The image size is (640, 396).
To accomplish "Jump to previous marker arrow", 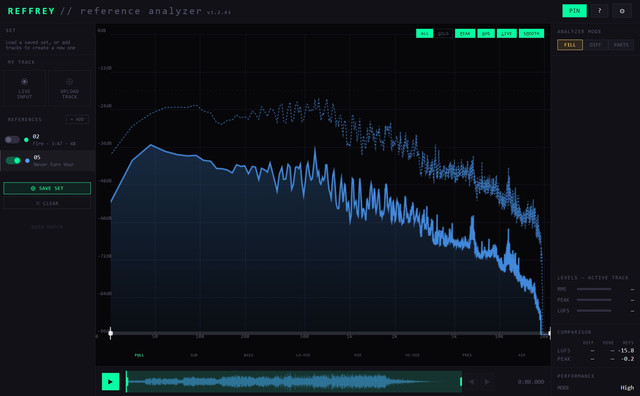I will (471, 382).
